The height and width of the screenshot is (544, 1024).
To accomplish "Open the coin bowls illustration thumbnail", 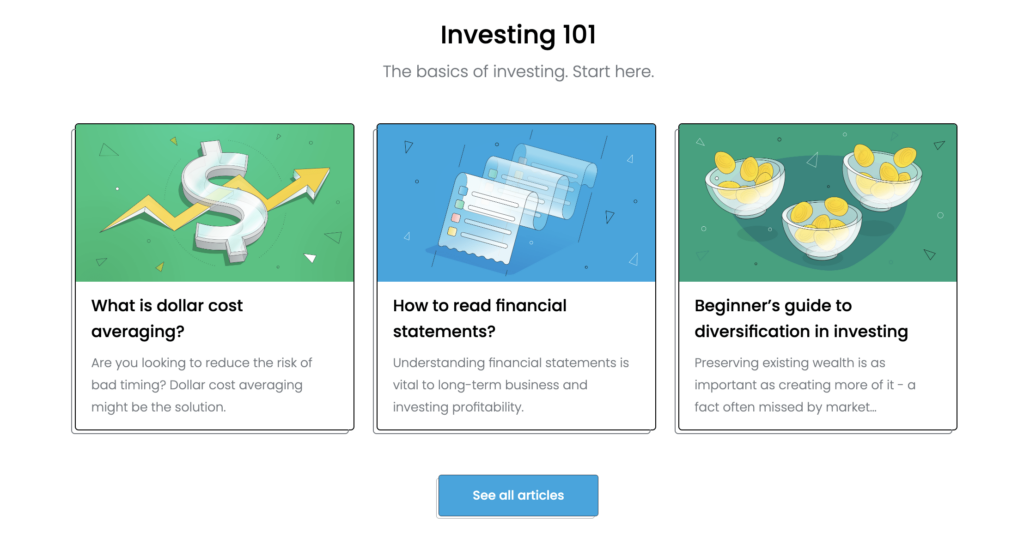I will [x=818, y=203].
